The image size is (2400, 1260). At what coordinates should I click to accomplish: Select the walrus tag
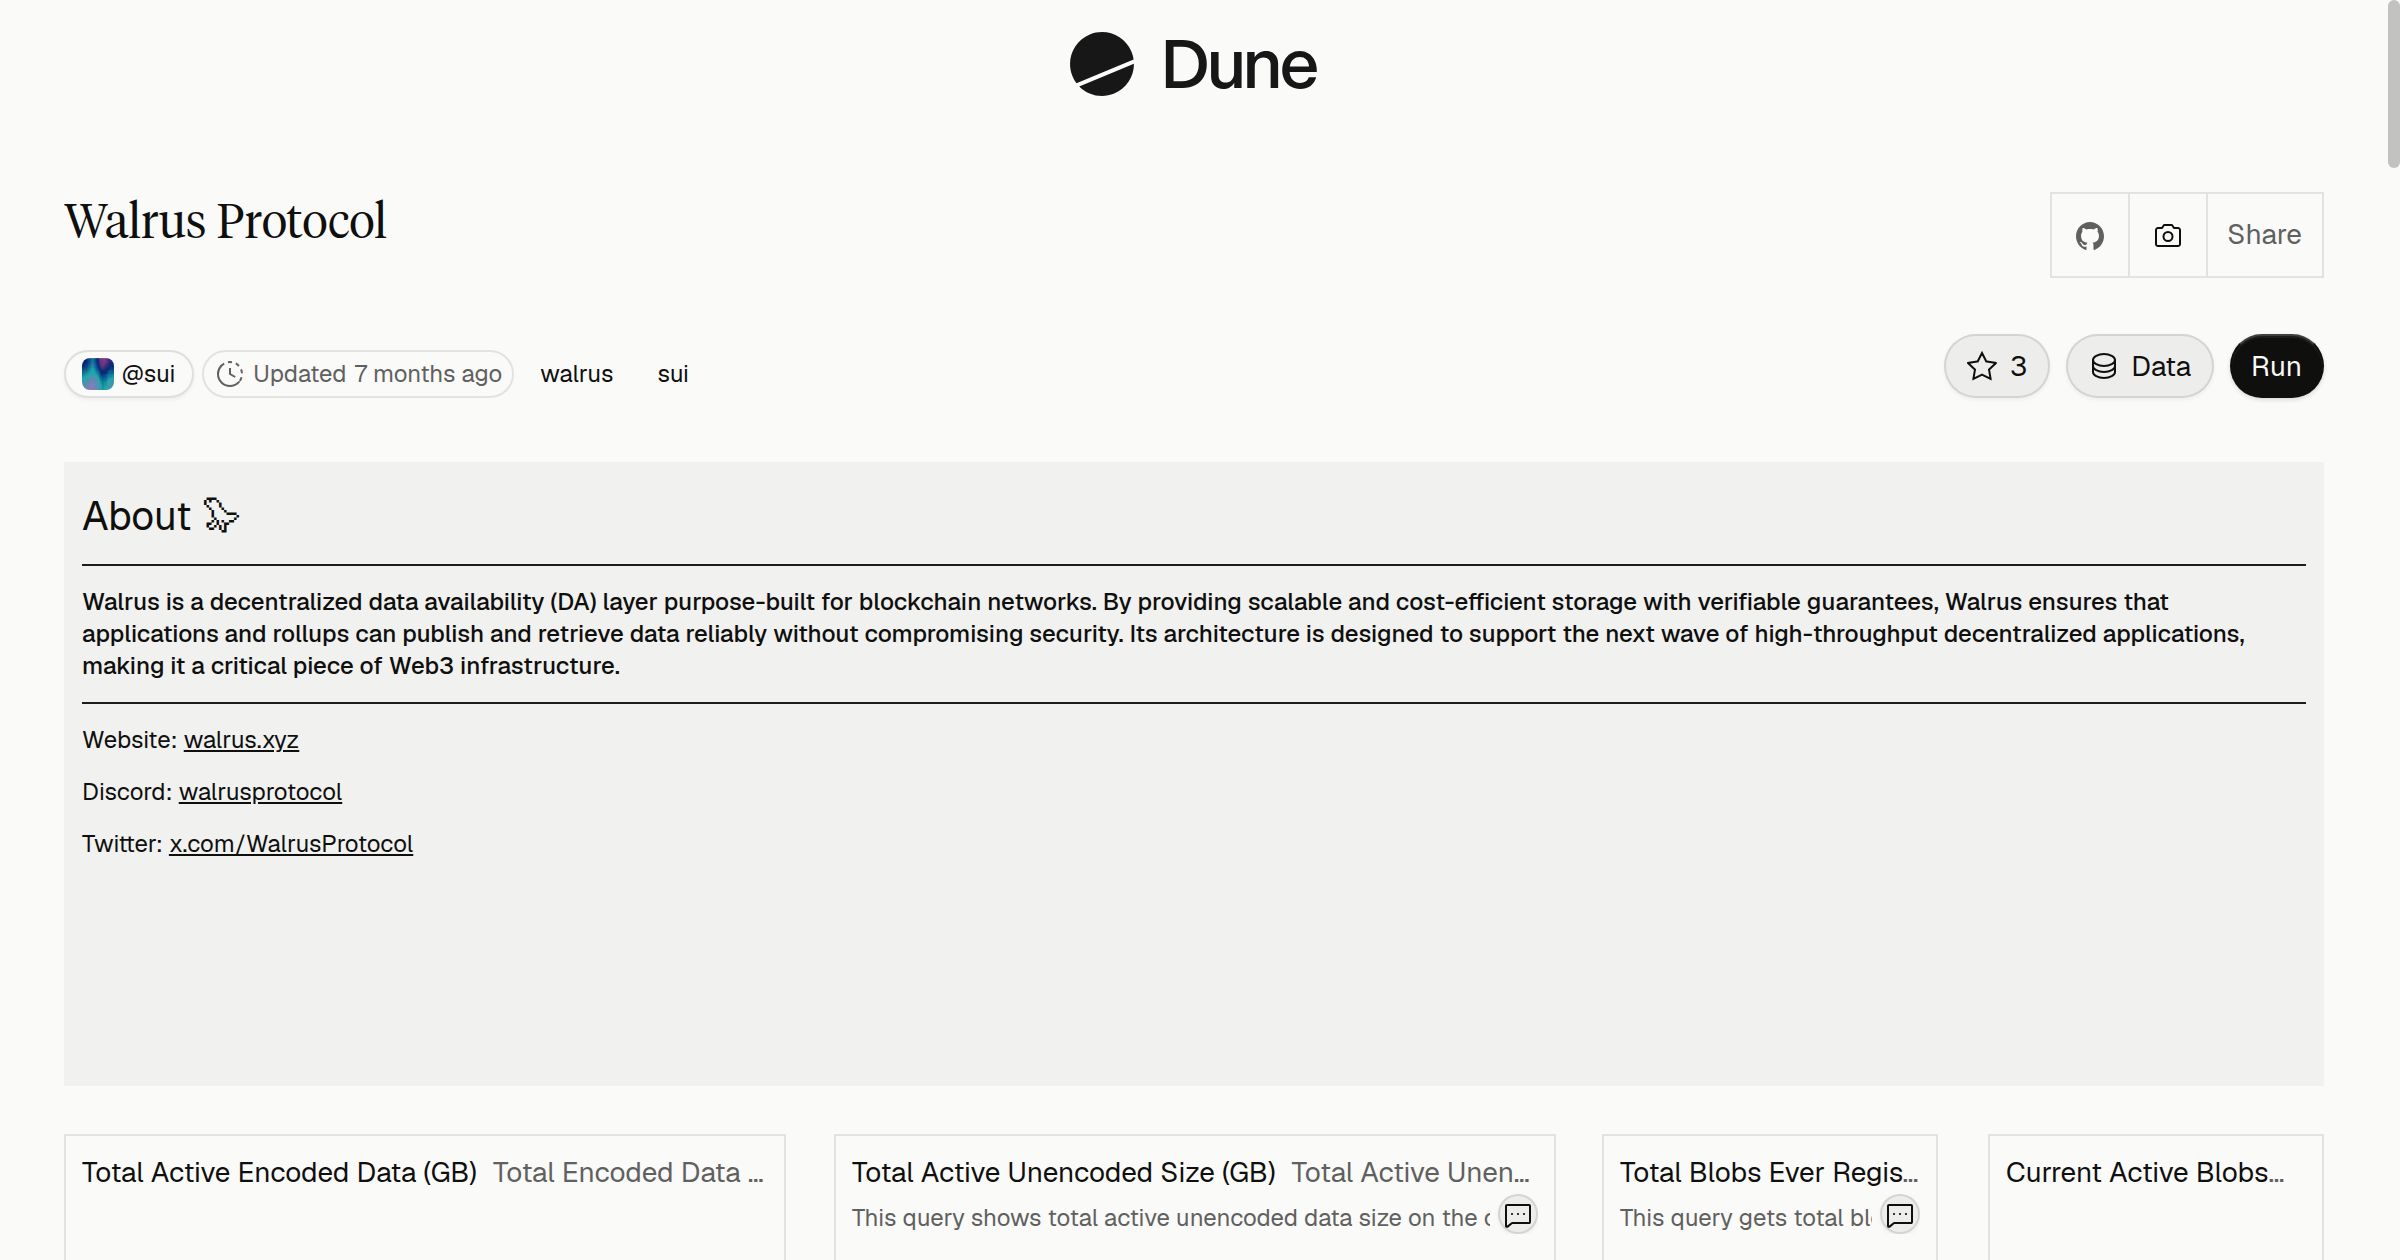click(577, 374)
